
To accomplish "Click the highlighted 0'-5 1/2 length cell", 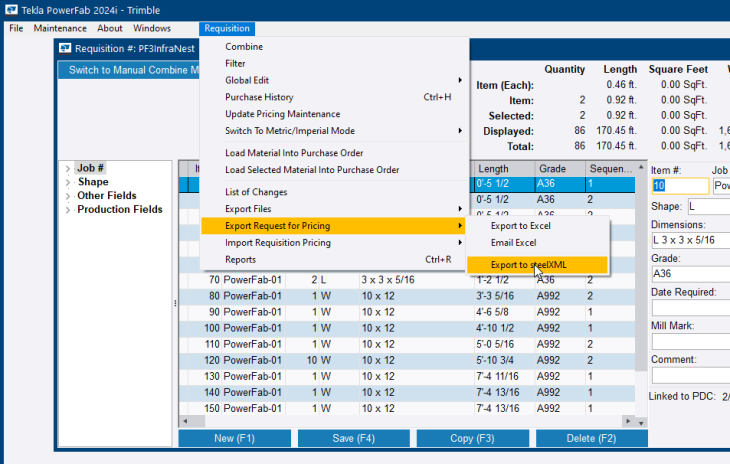I will pos(504,184).
